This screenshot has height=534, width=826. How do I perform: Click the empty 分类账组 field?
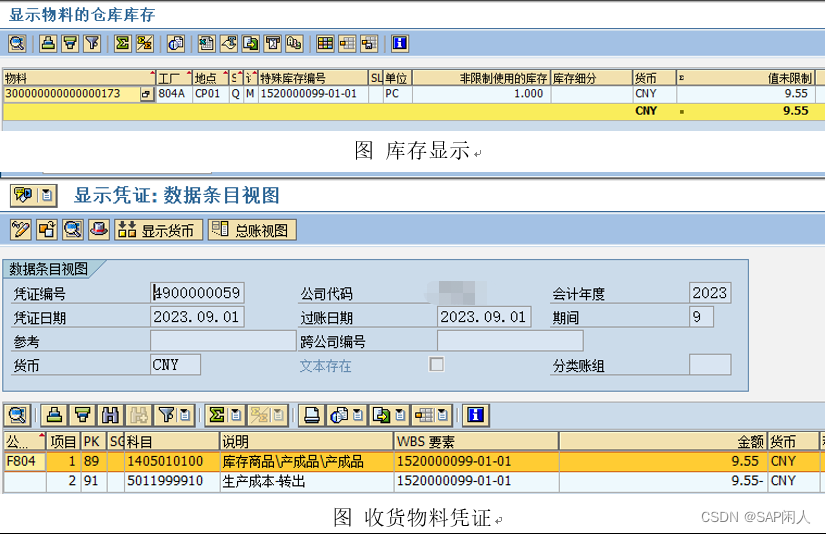(710, 364)
